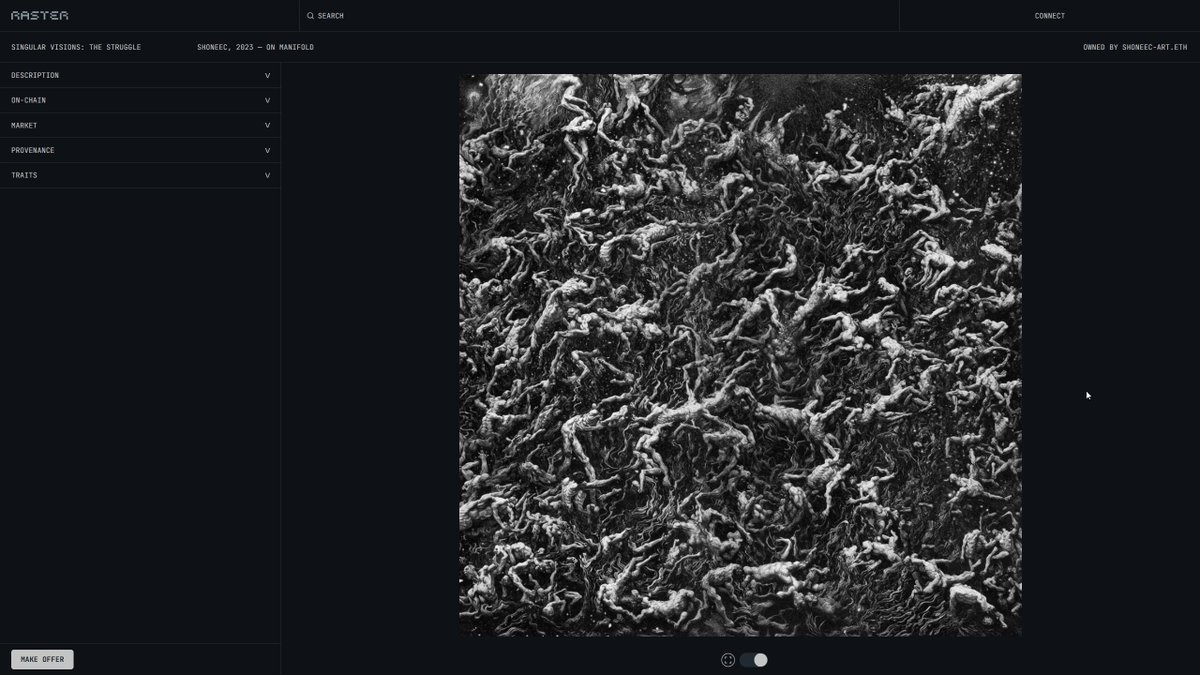Open fullscreen view of the artwork
Viewport: 1200px width, 675px height.
(x=728, y=660)
